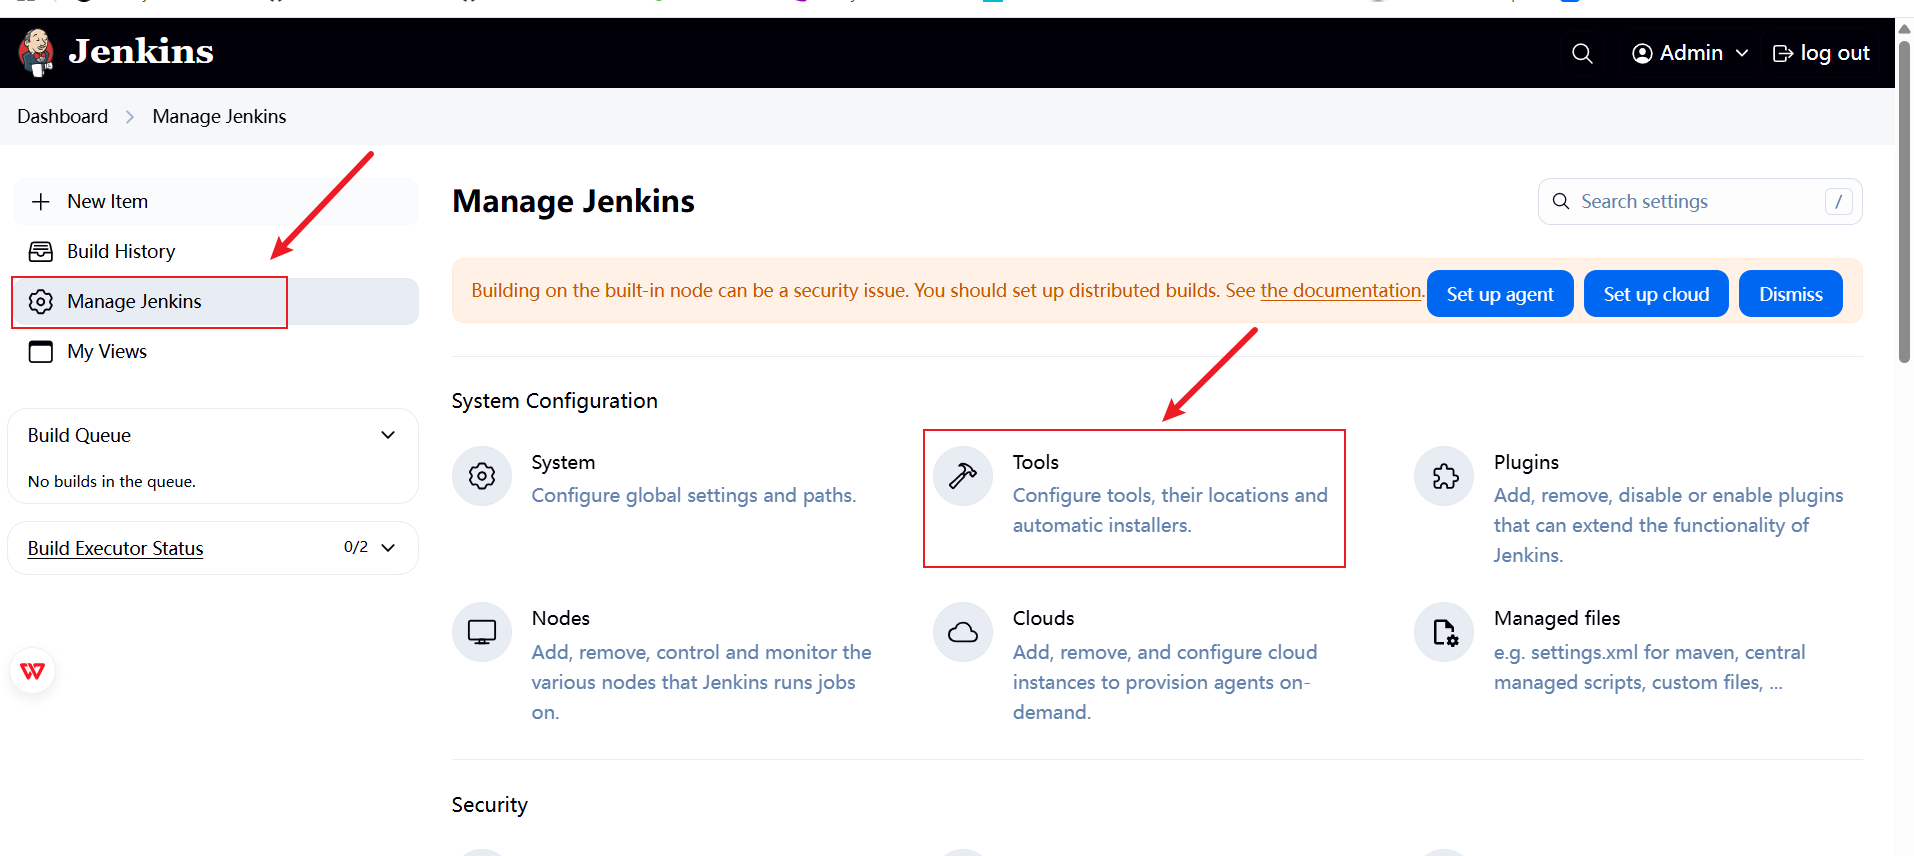
Task: Open the New Item menu entry
Action: 216,201
